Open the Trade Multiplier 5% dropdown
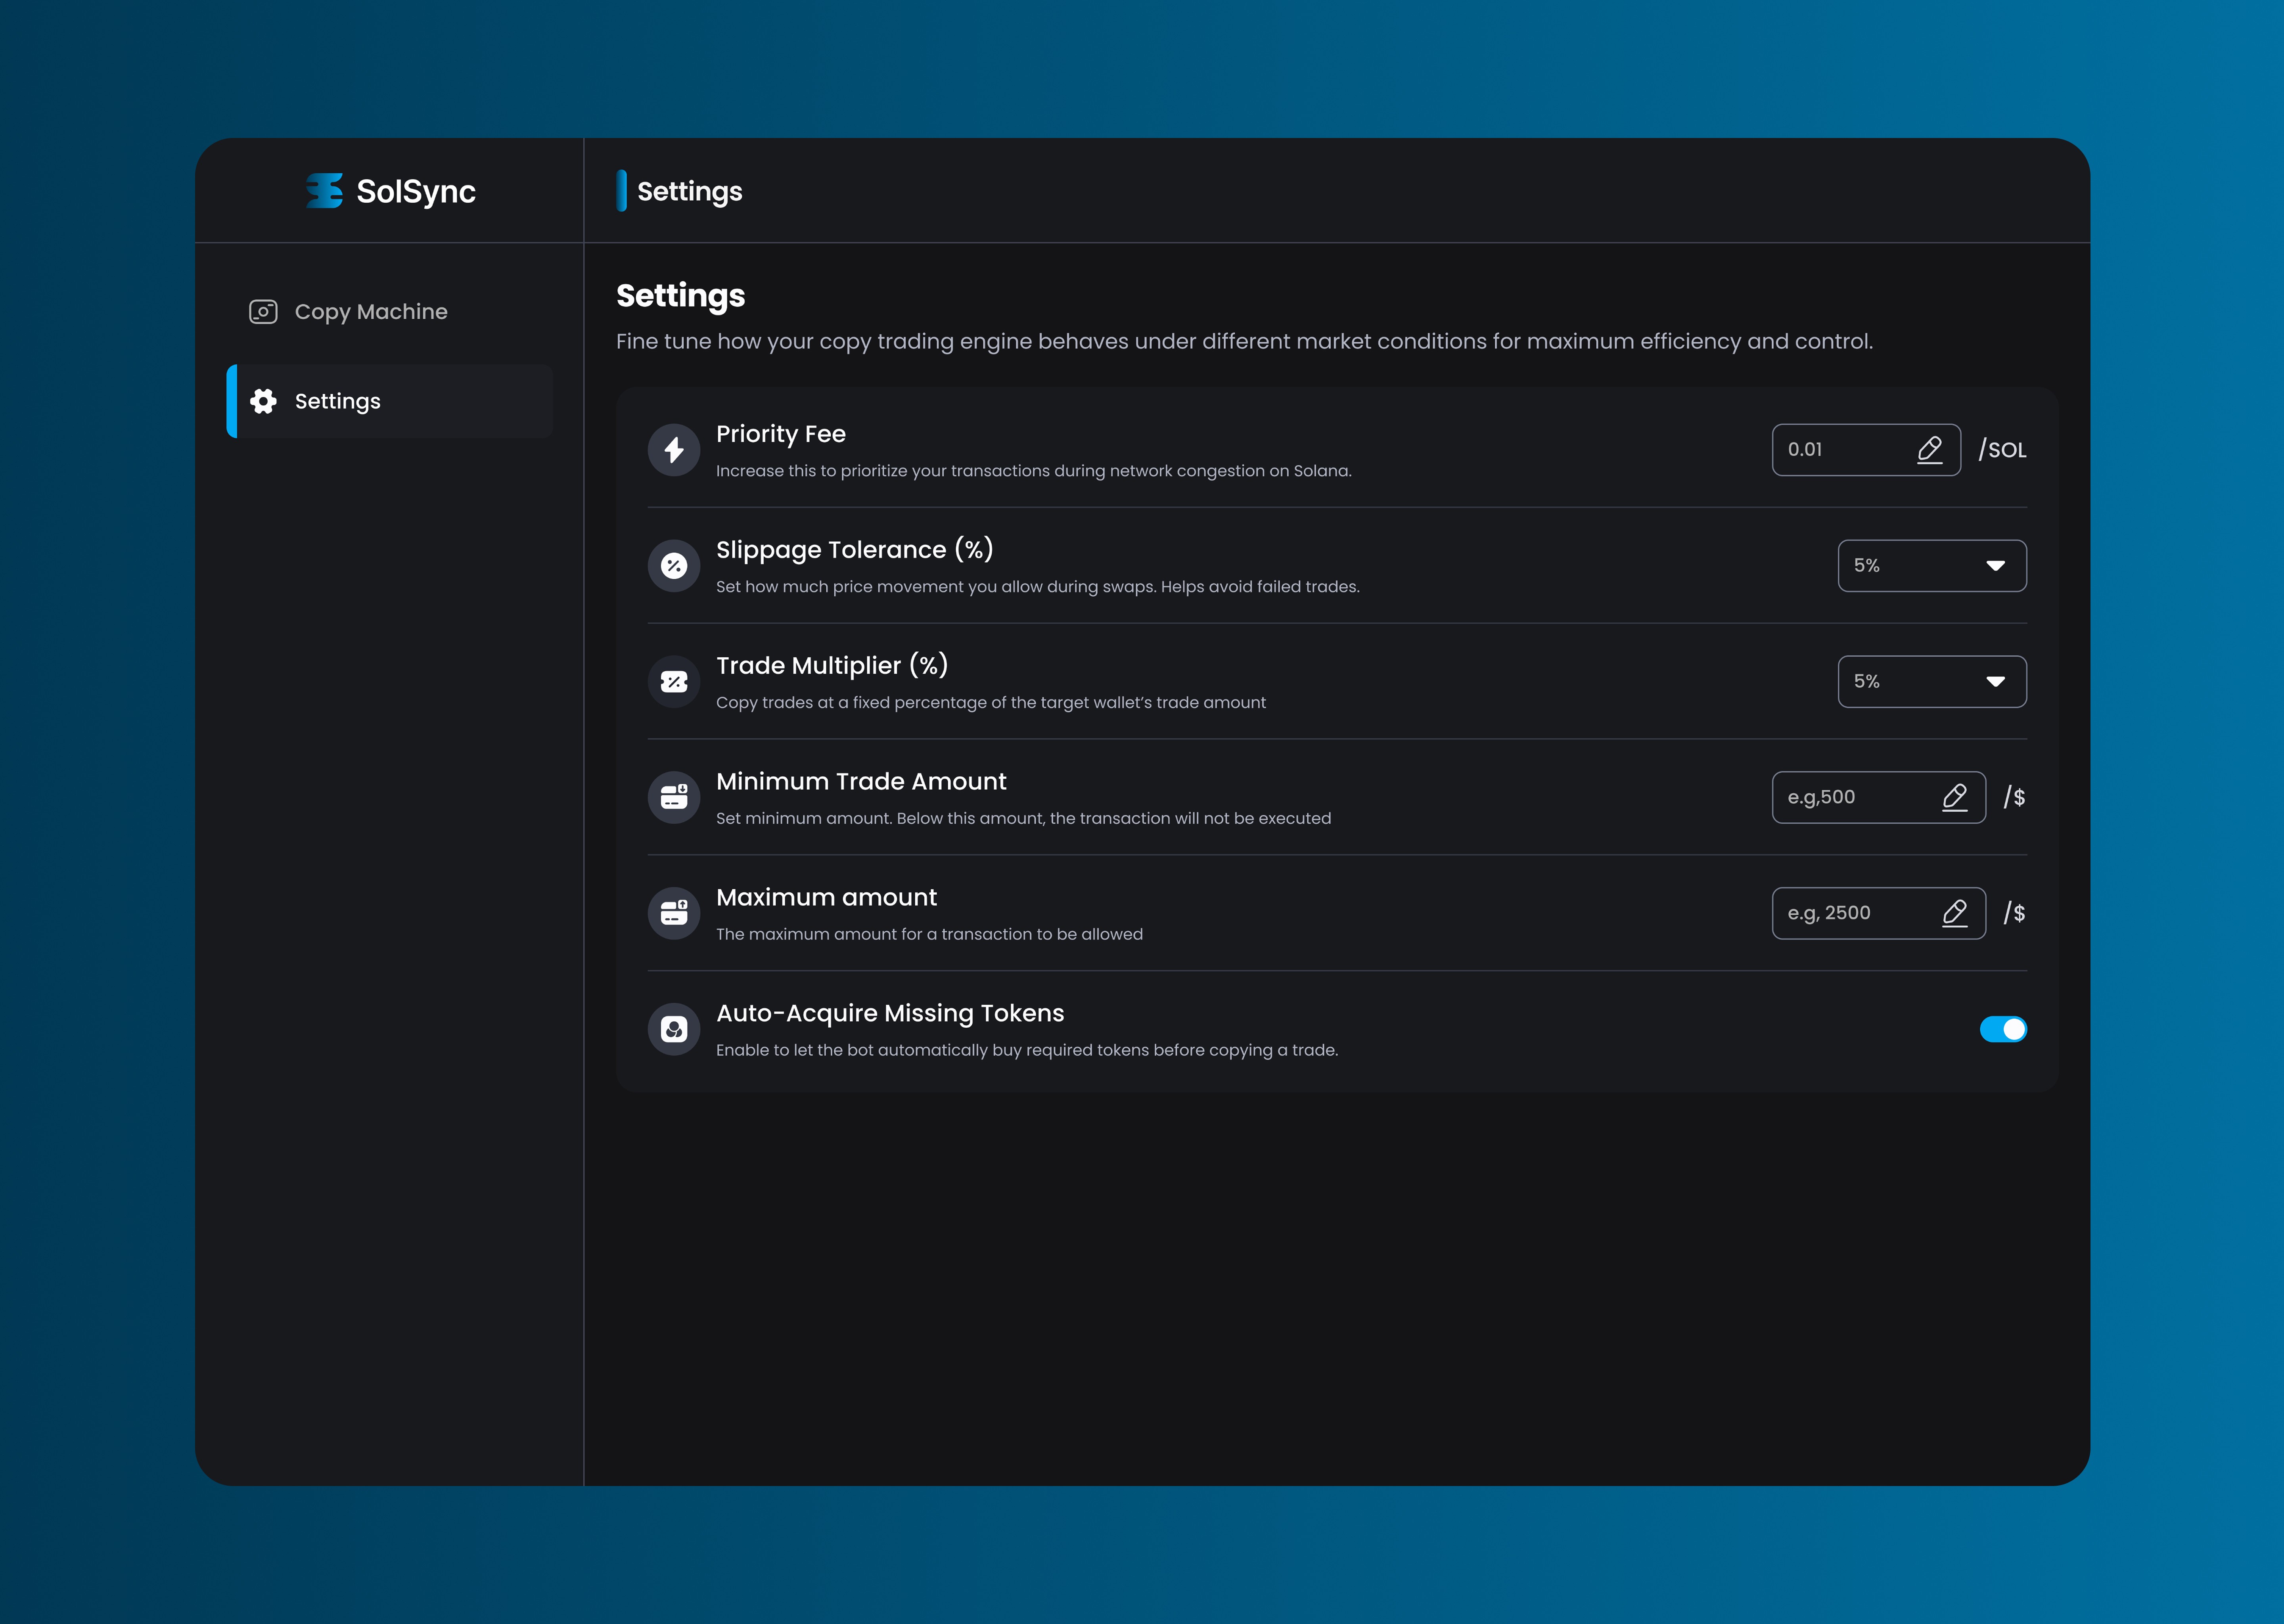This screenshot has height=1624, width=2284. (1932, 682)
